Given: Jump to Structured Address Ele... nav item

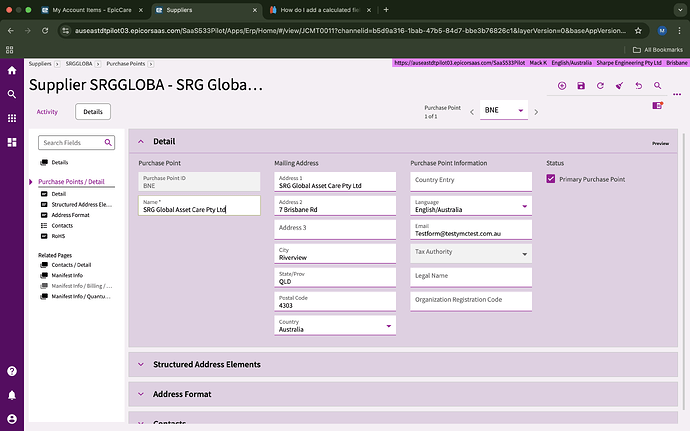Looking at the screenshot, I should (x=81, y=205).
